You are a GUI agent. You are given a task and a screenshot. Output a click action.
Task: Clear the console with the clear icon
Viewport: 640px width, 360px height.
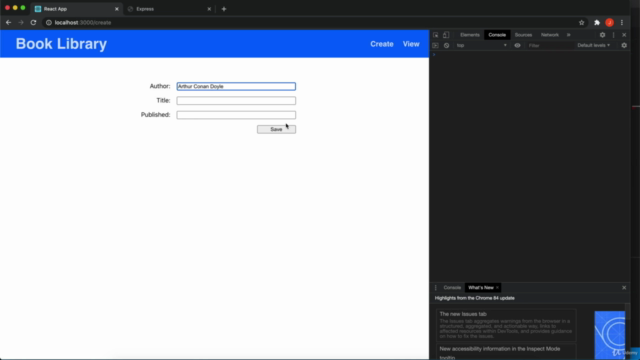(446, 45)
